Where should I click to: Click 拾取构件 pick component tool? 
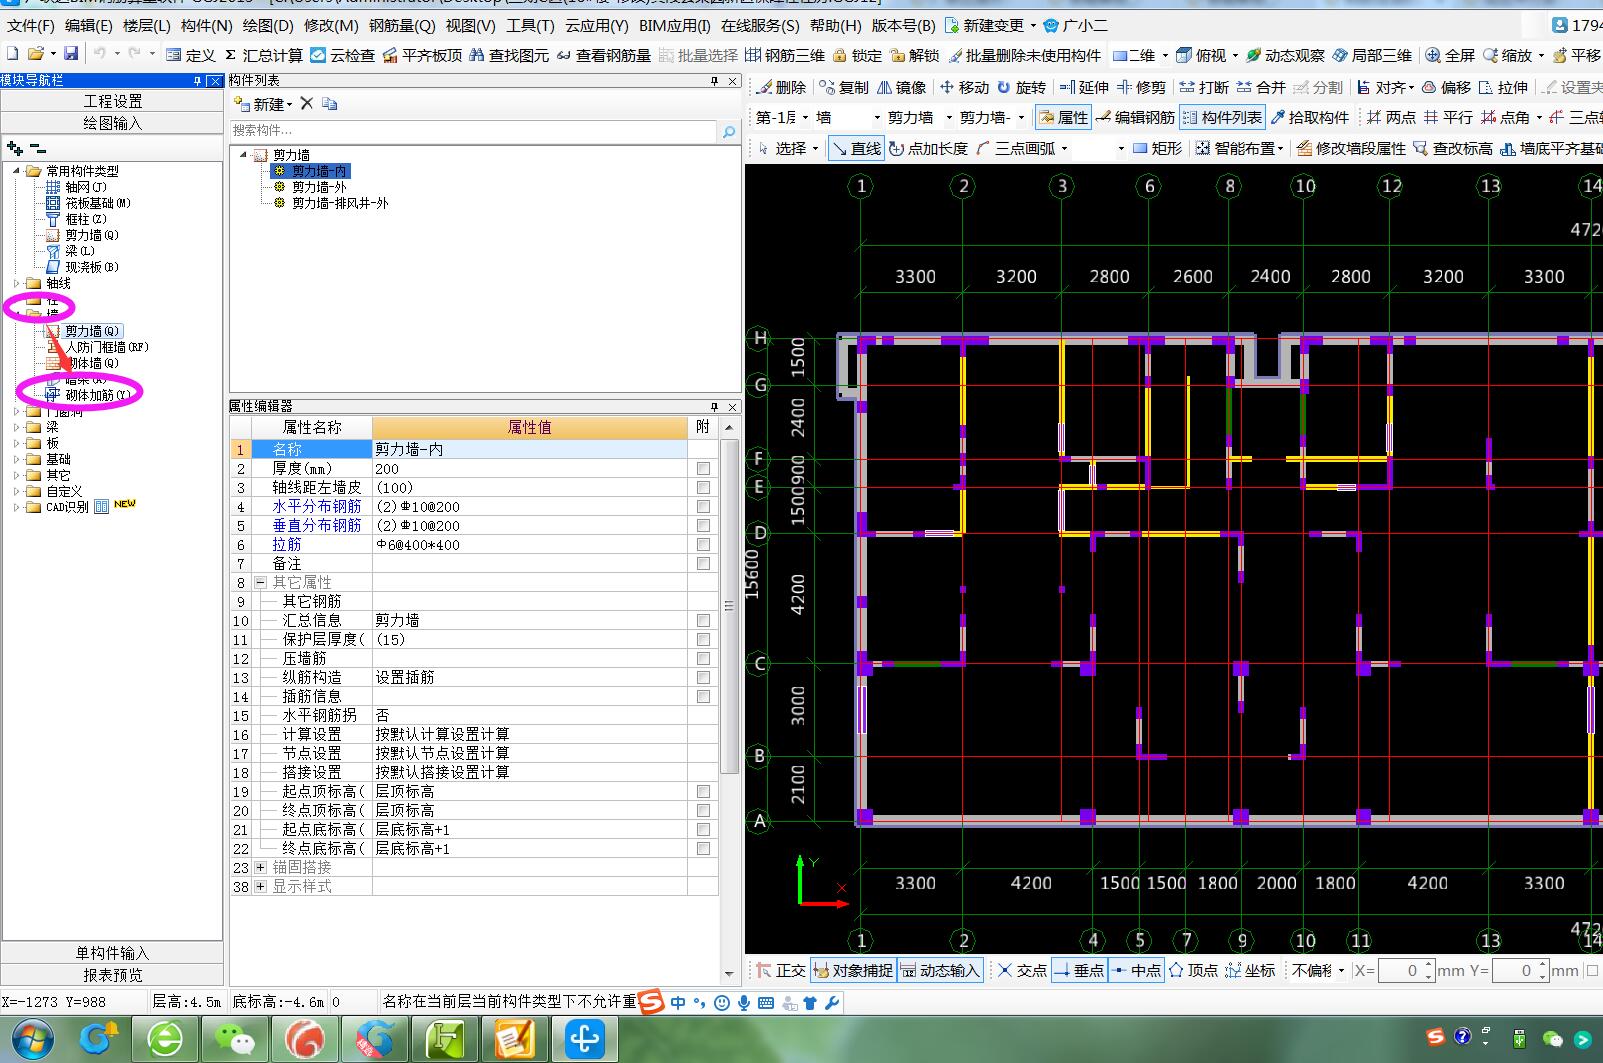(1310, 117)
